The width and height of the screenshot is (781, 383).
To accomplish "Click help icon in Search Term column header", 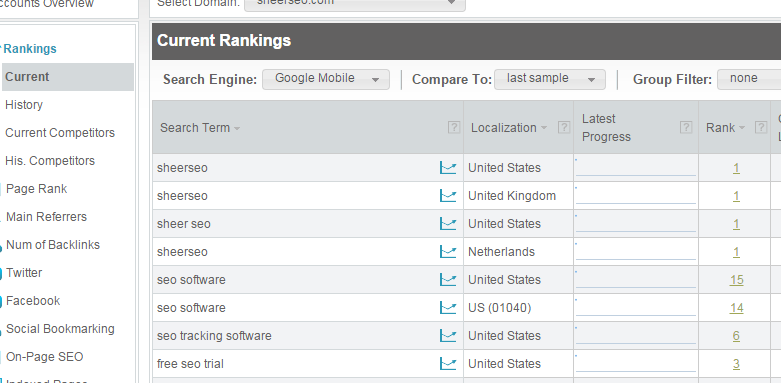I will click(x=454, y=128).
